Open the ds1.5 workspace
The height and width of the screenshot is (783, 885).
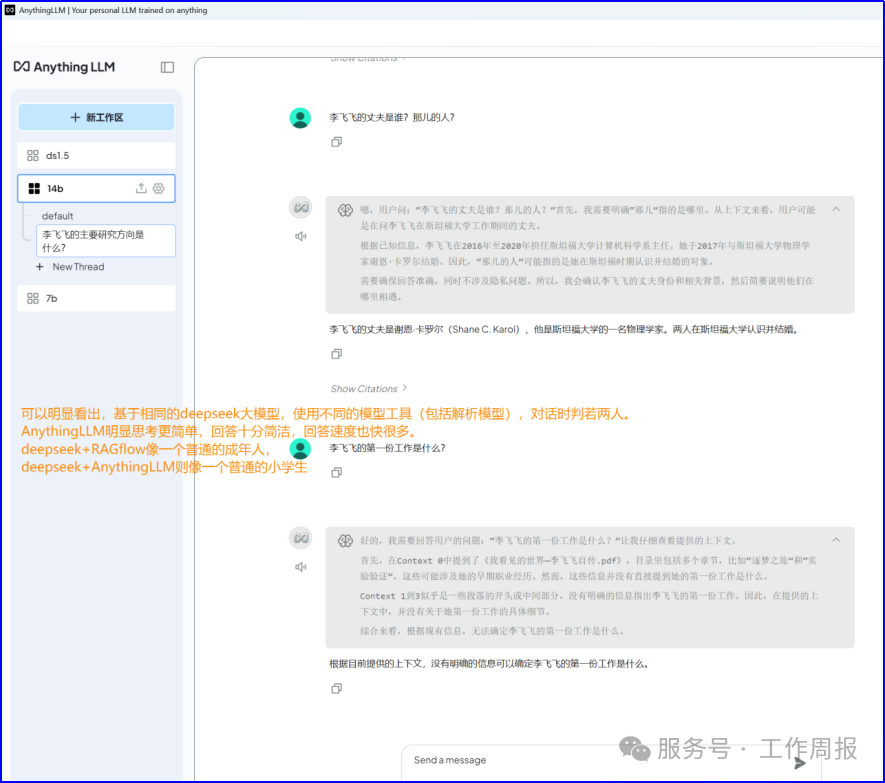coord(97,155)
